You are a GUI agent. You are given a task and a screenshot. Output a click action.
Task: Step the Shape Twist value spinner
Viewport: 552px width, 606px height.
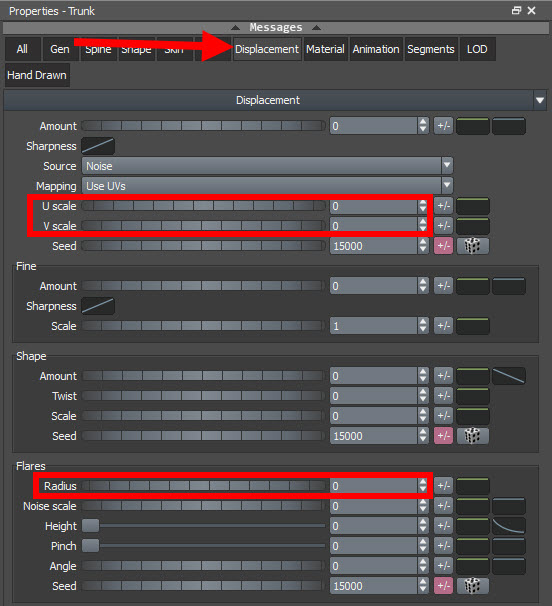423,396
